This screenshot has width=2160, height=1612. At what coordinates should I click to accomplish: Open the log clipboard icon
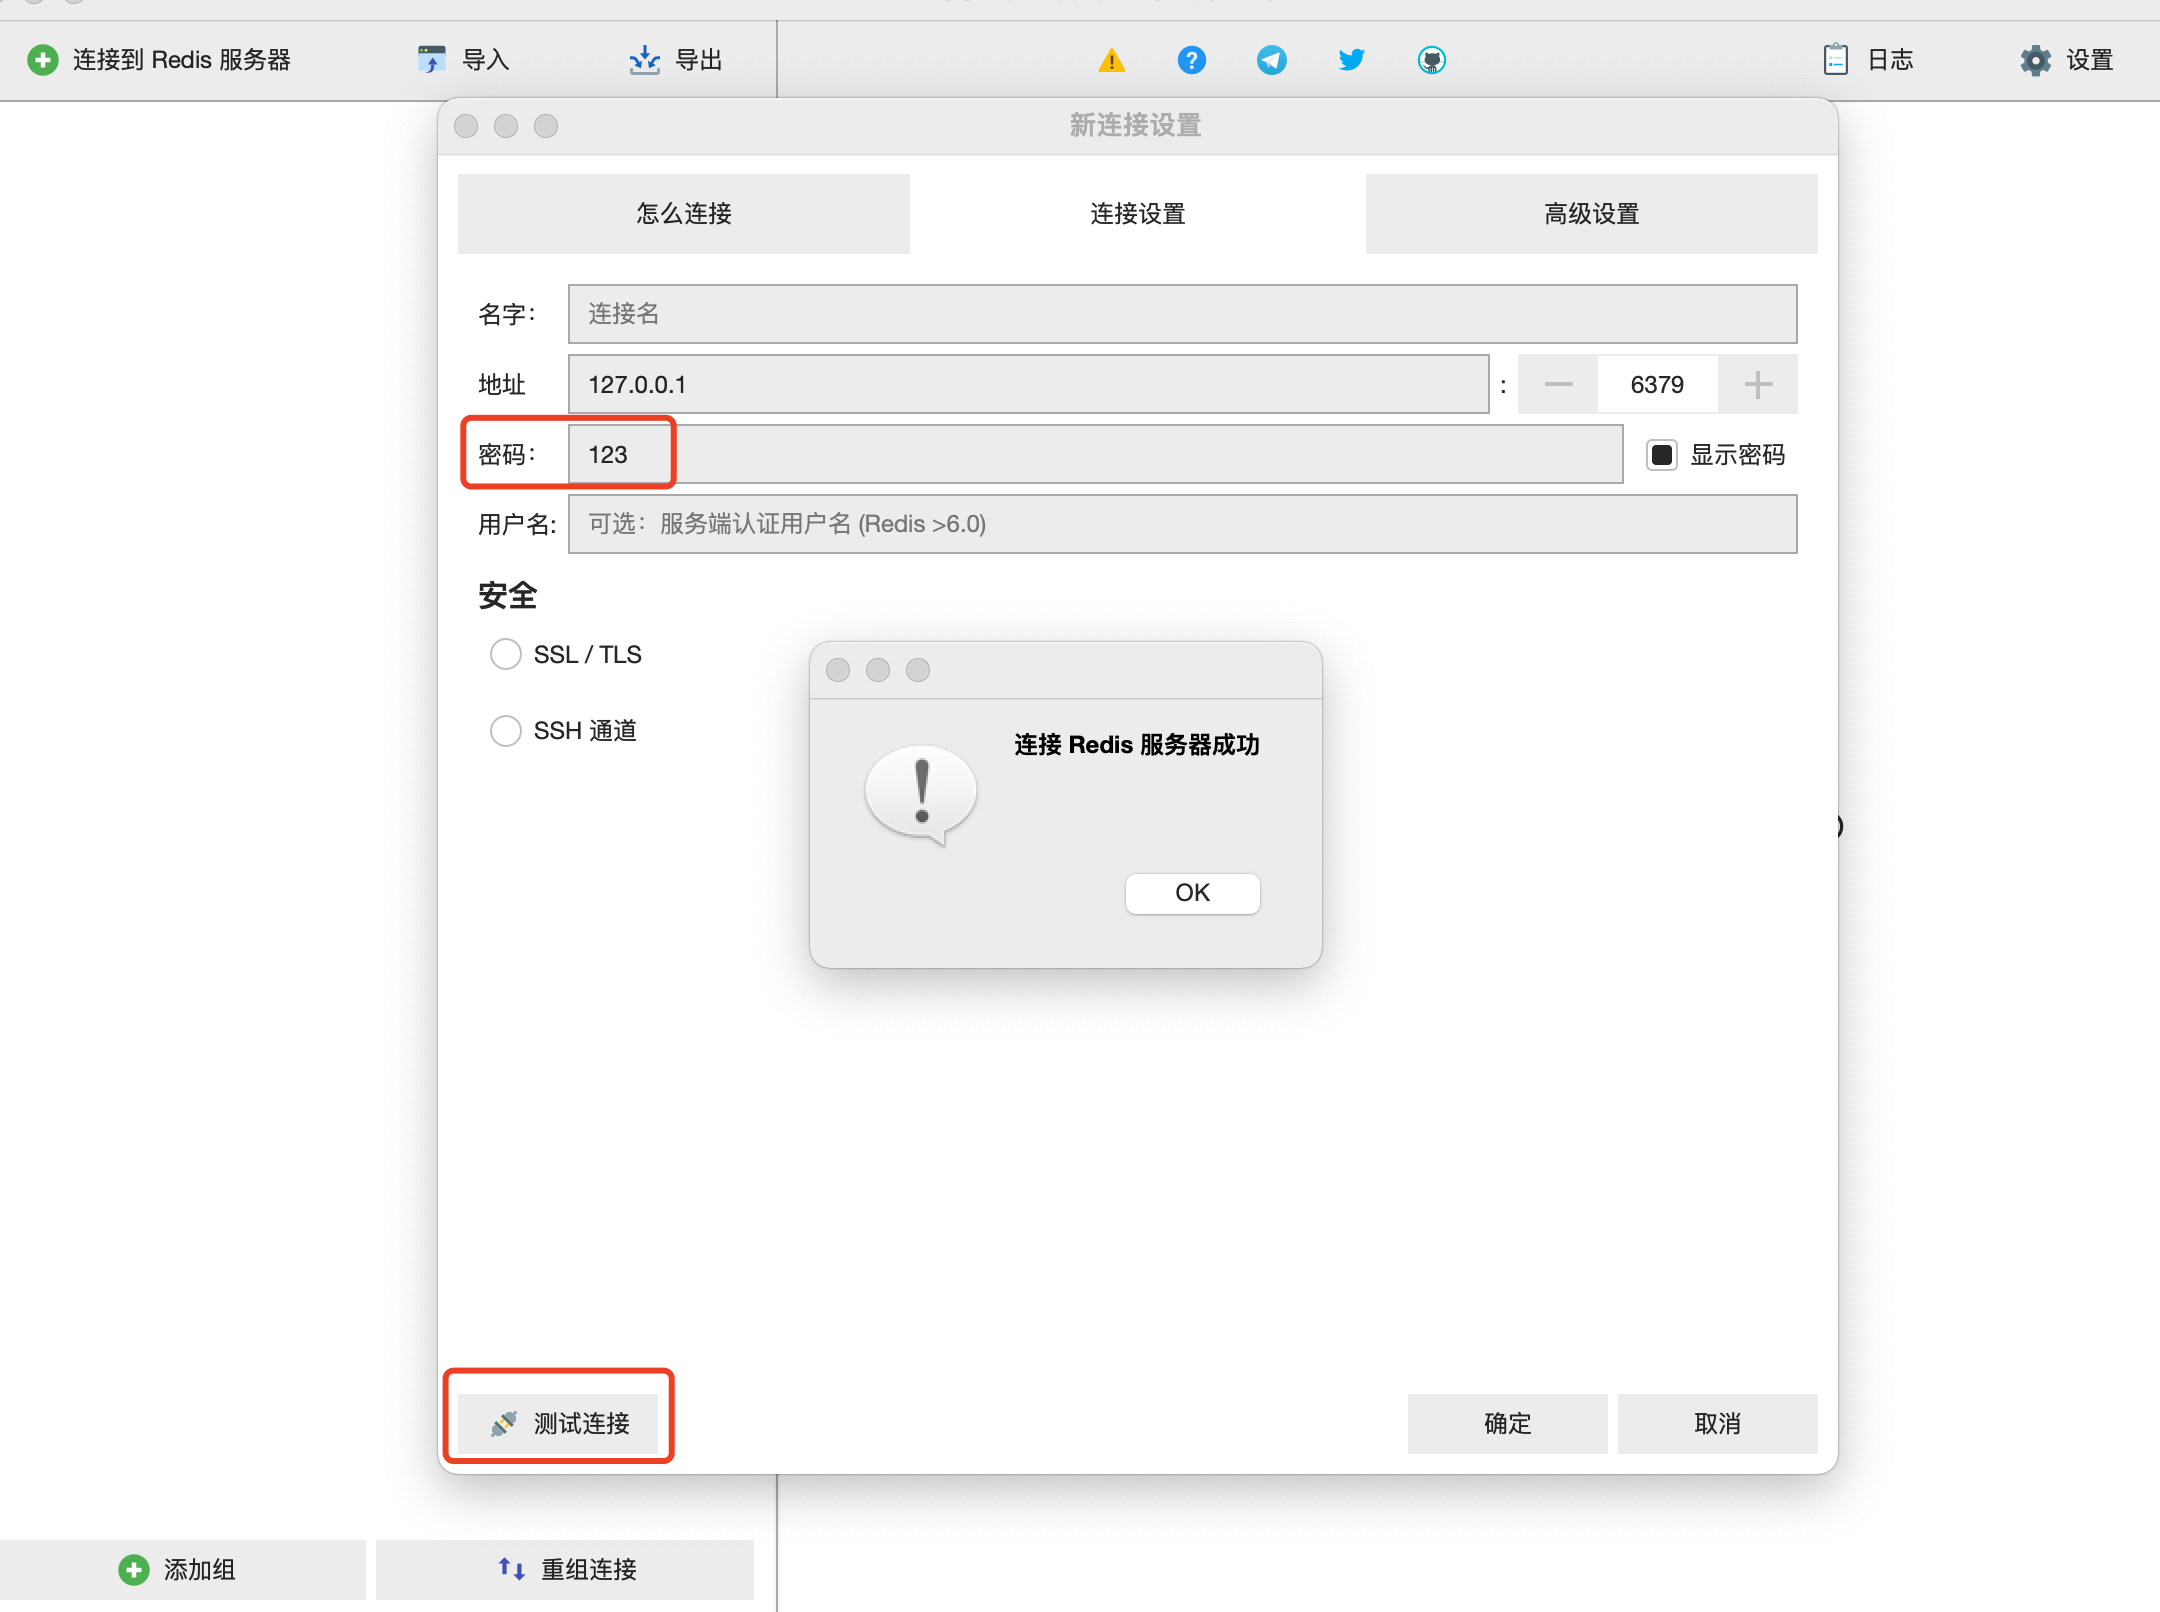click(1835, 60)
